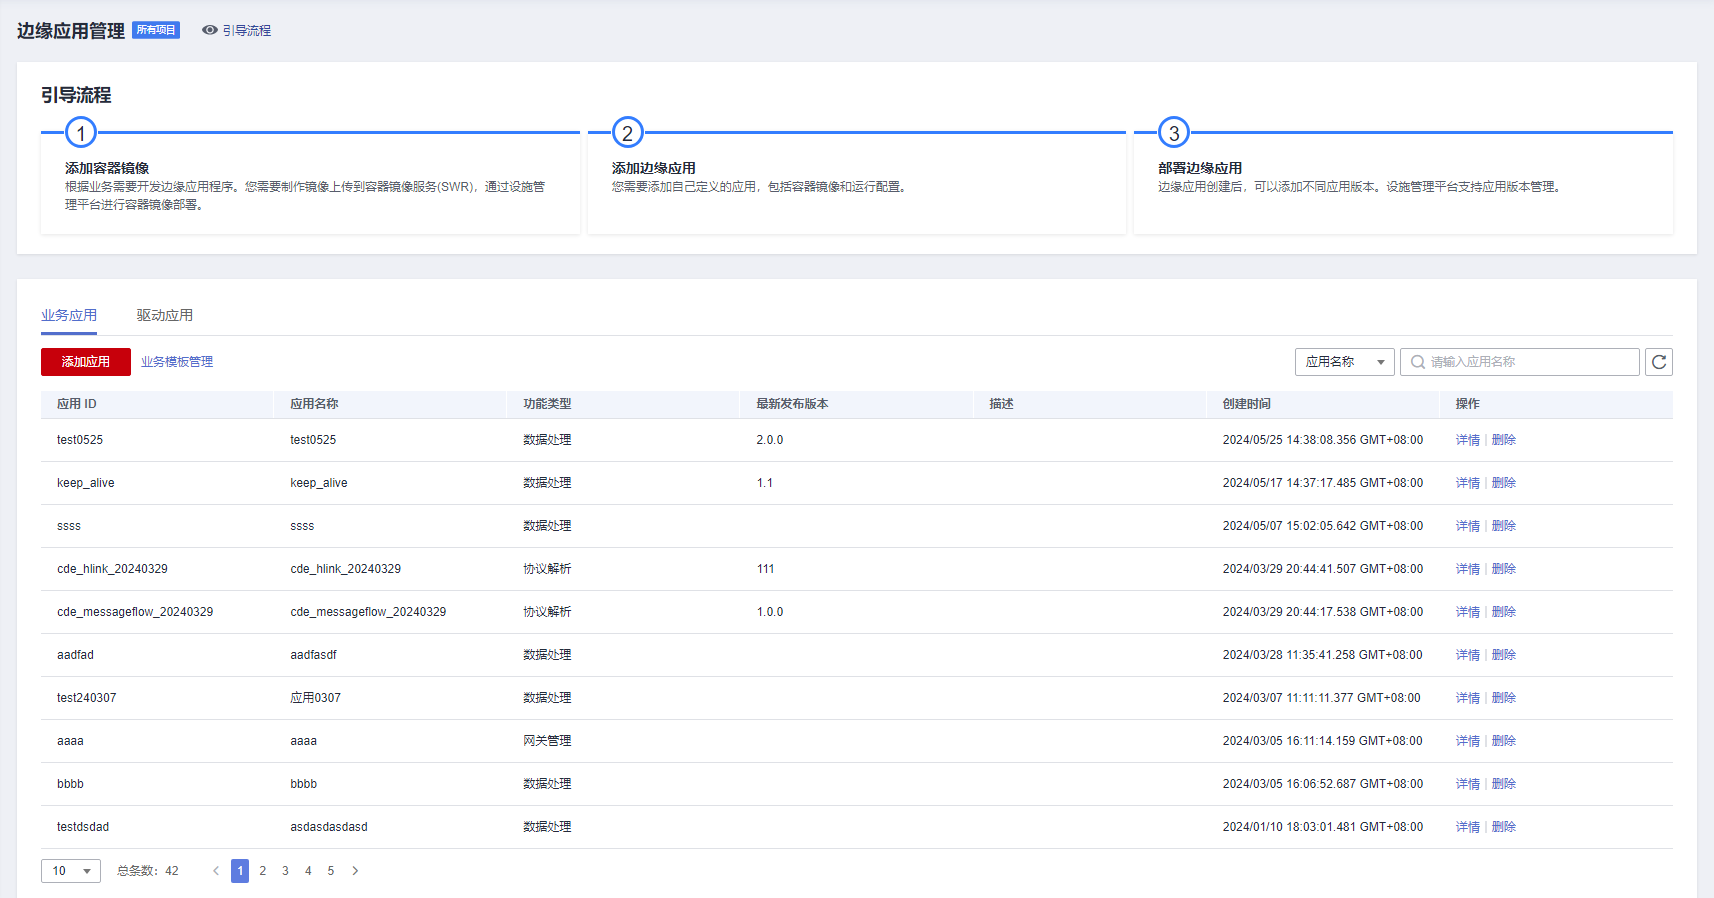Select current page 1 in pagination
Image resolution: width=1714 pixels, height=898 pixels.
point(240,871)
